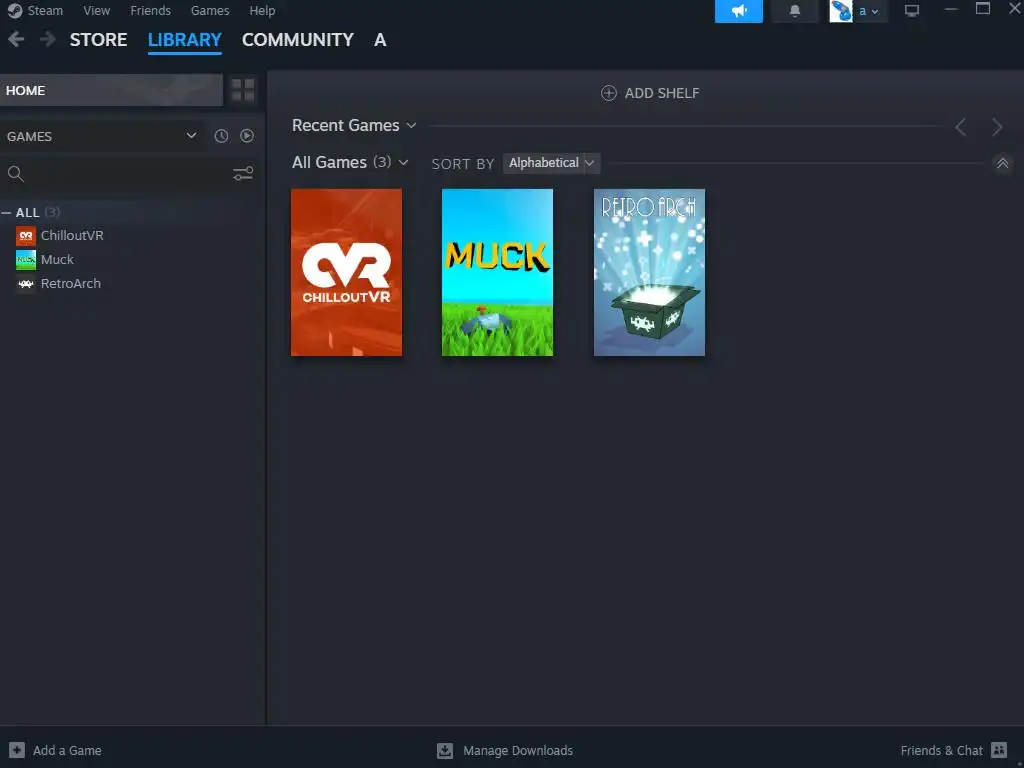Click Manage Downloads label
Image resolution: width=1024 pixels, height=768 pixels.
[518, 750]
